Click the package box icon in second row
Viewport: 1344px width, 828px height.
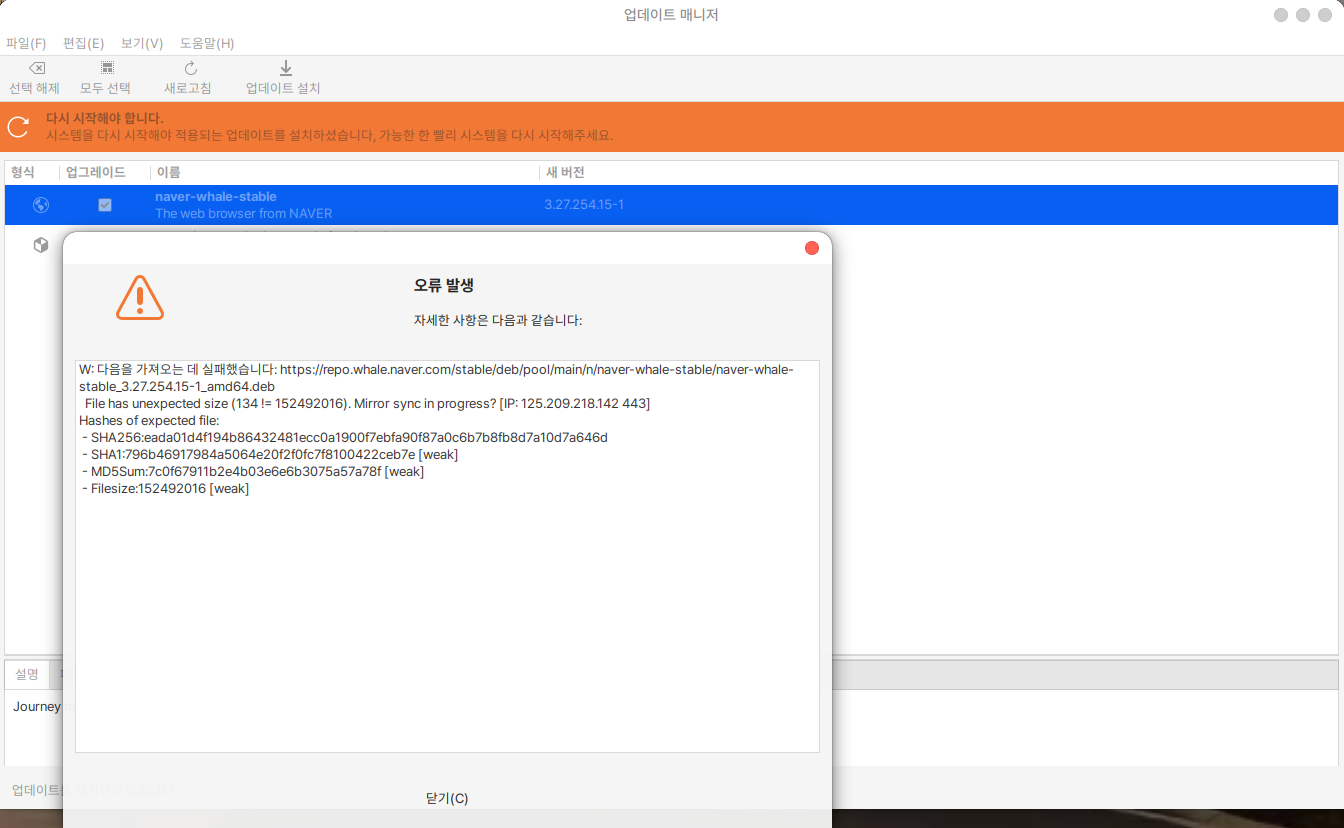pyautogui.click(x=41, y=245)
